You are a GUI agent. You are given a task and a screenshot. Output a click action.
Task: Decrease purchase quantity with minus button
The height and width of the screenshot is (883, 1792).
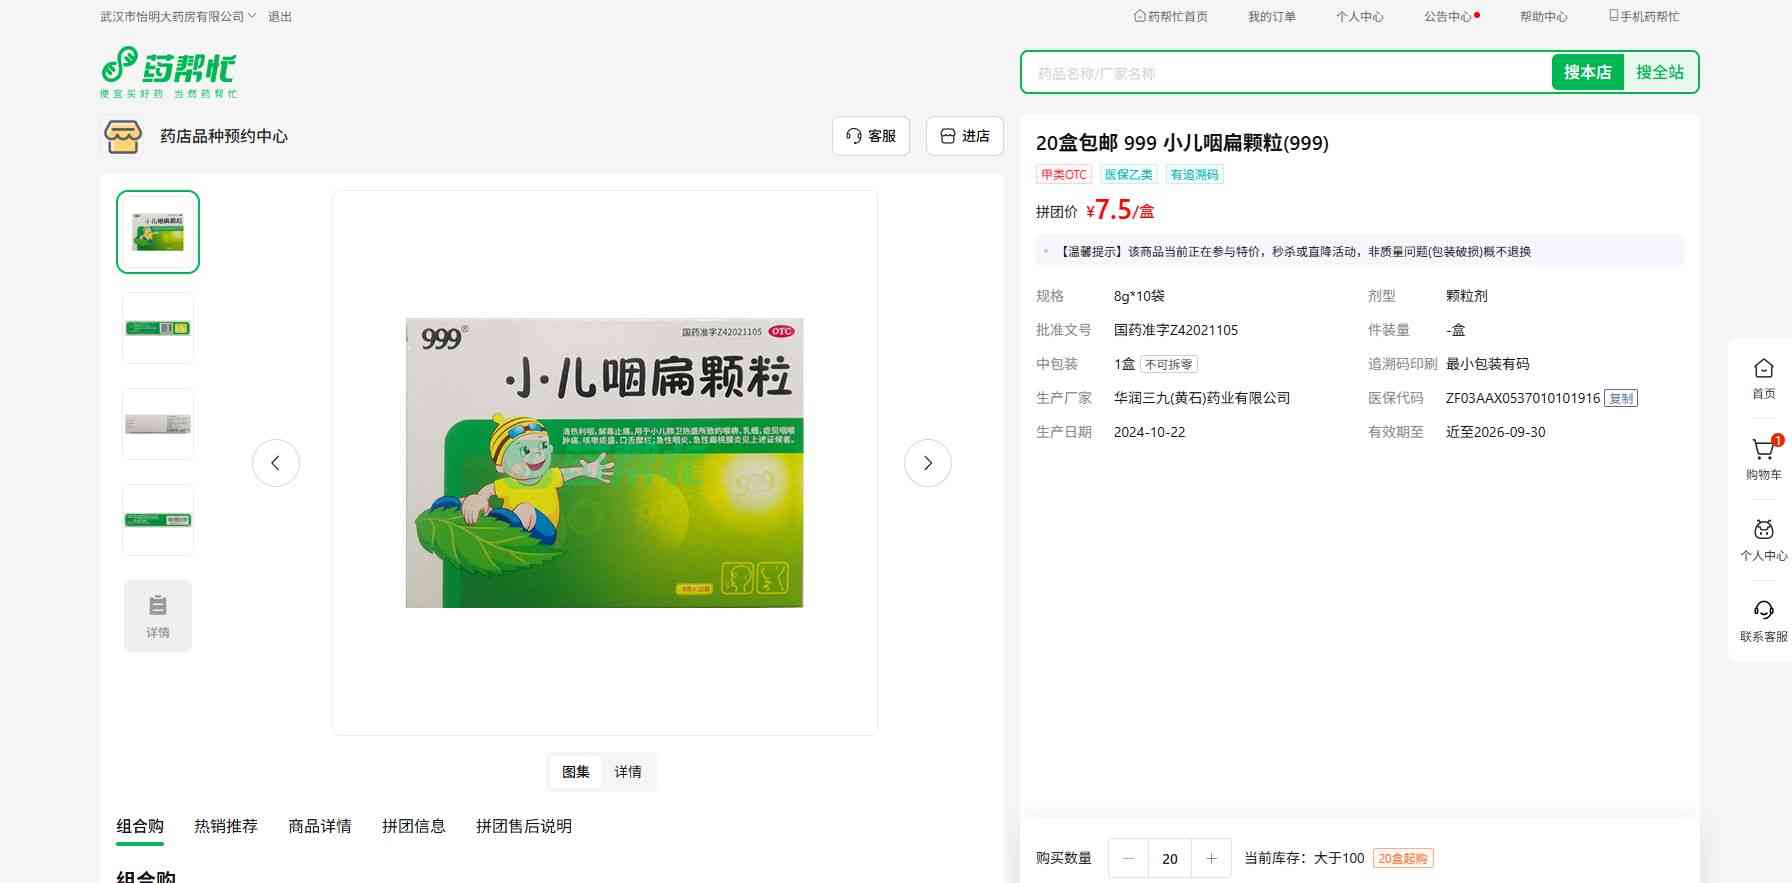click(1129, 858)
